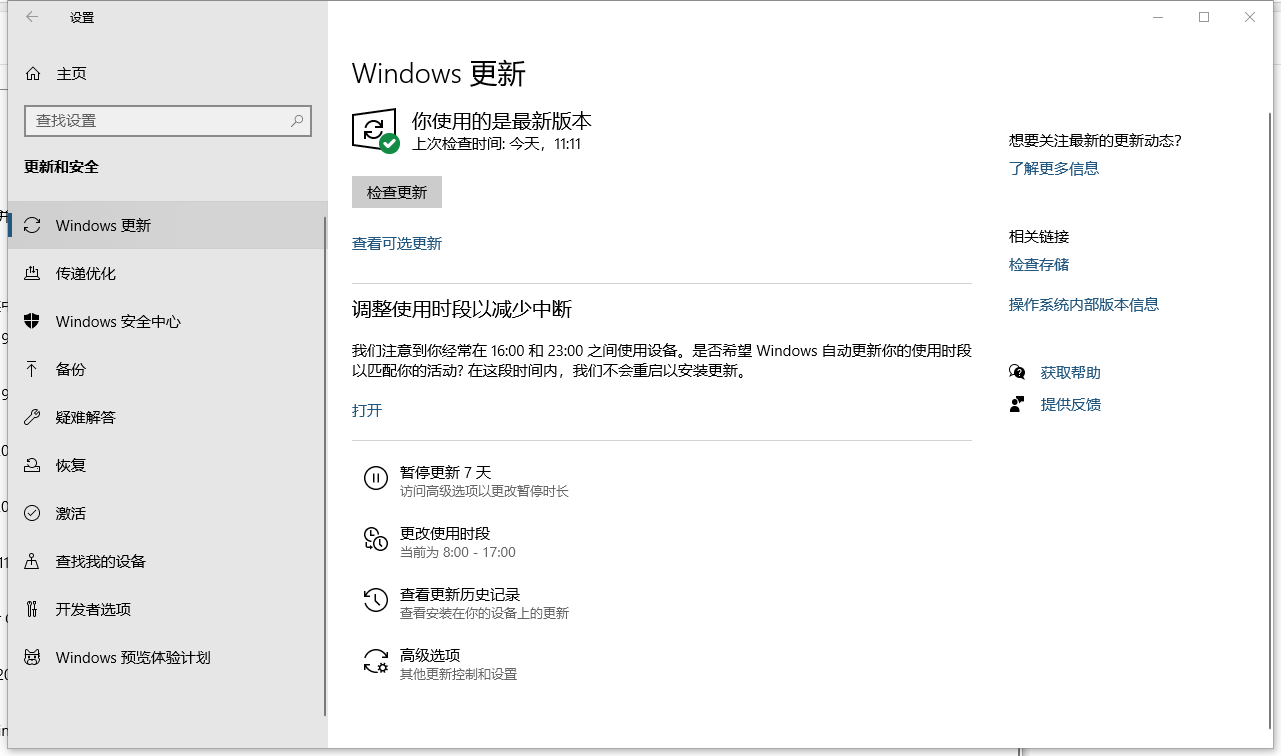Click the clock icon next to 更改使用时段
This screenshot has height=756, width=1281.
(375, 539)
